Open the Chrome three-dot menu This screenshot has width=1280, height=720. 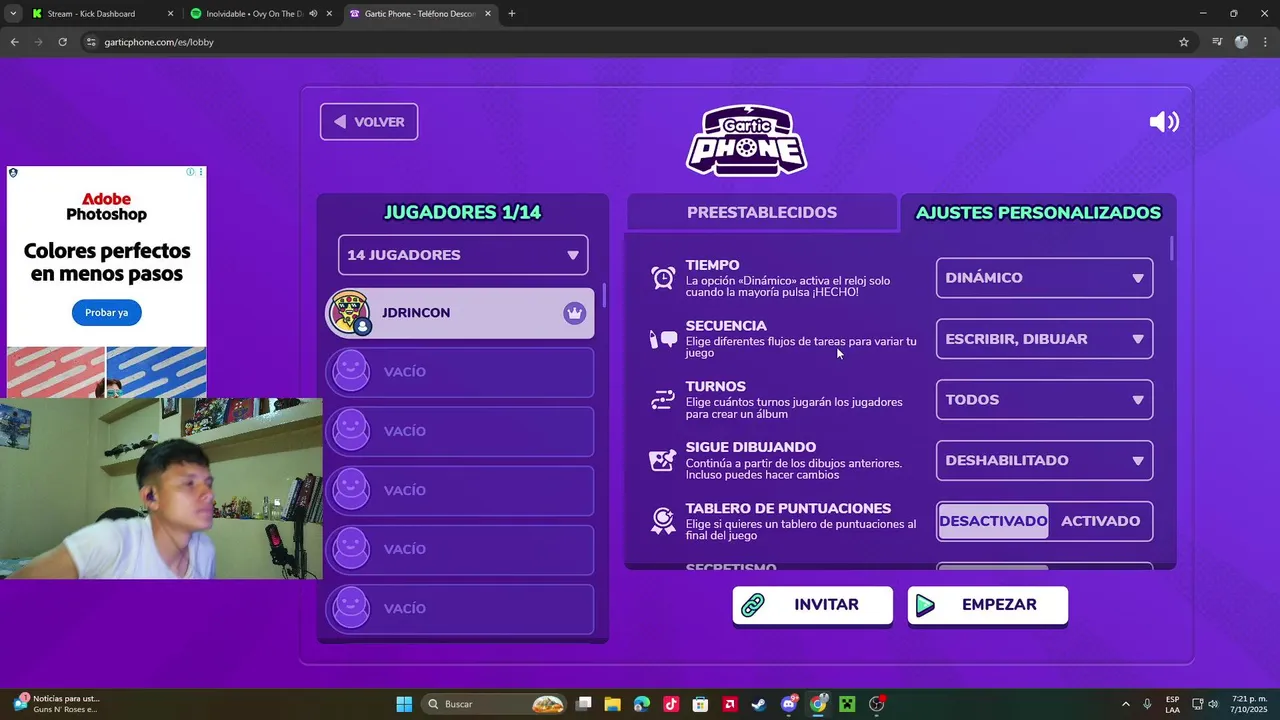coord(1265,42)
